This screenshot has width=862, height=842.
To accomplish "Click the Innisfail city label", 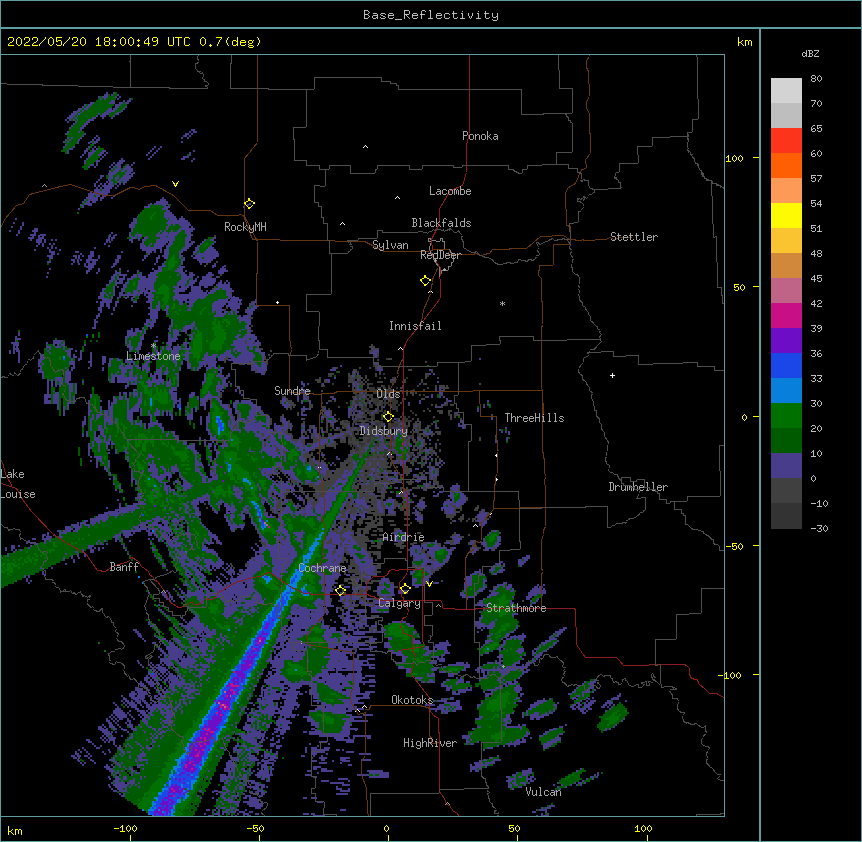I will click(415, 326).
